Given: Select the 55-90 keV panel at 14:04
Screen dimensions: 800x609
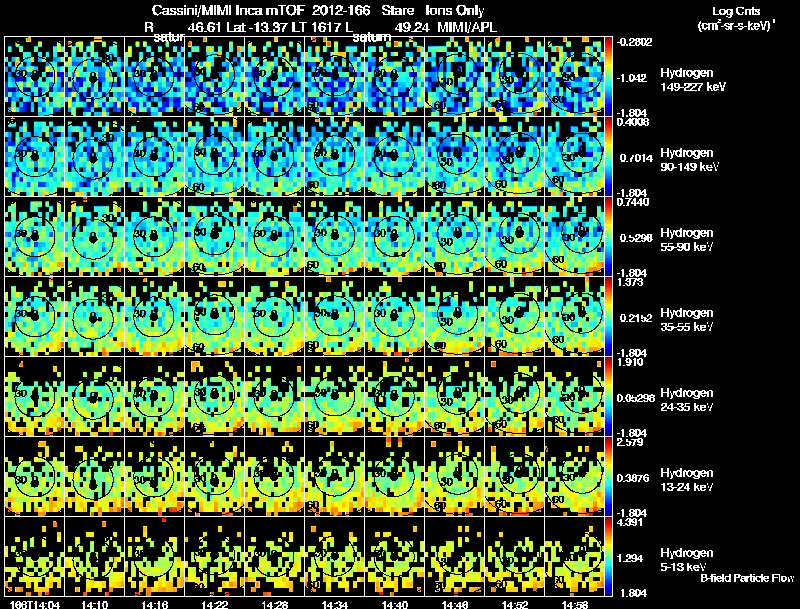Looking at the screenshot, I should point(35,236).
